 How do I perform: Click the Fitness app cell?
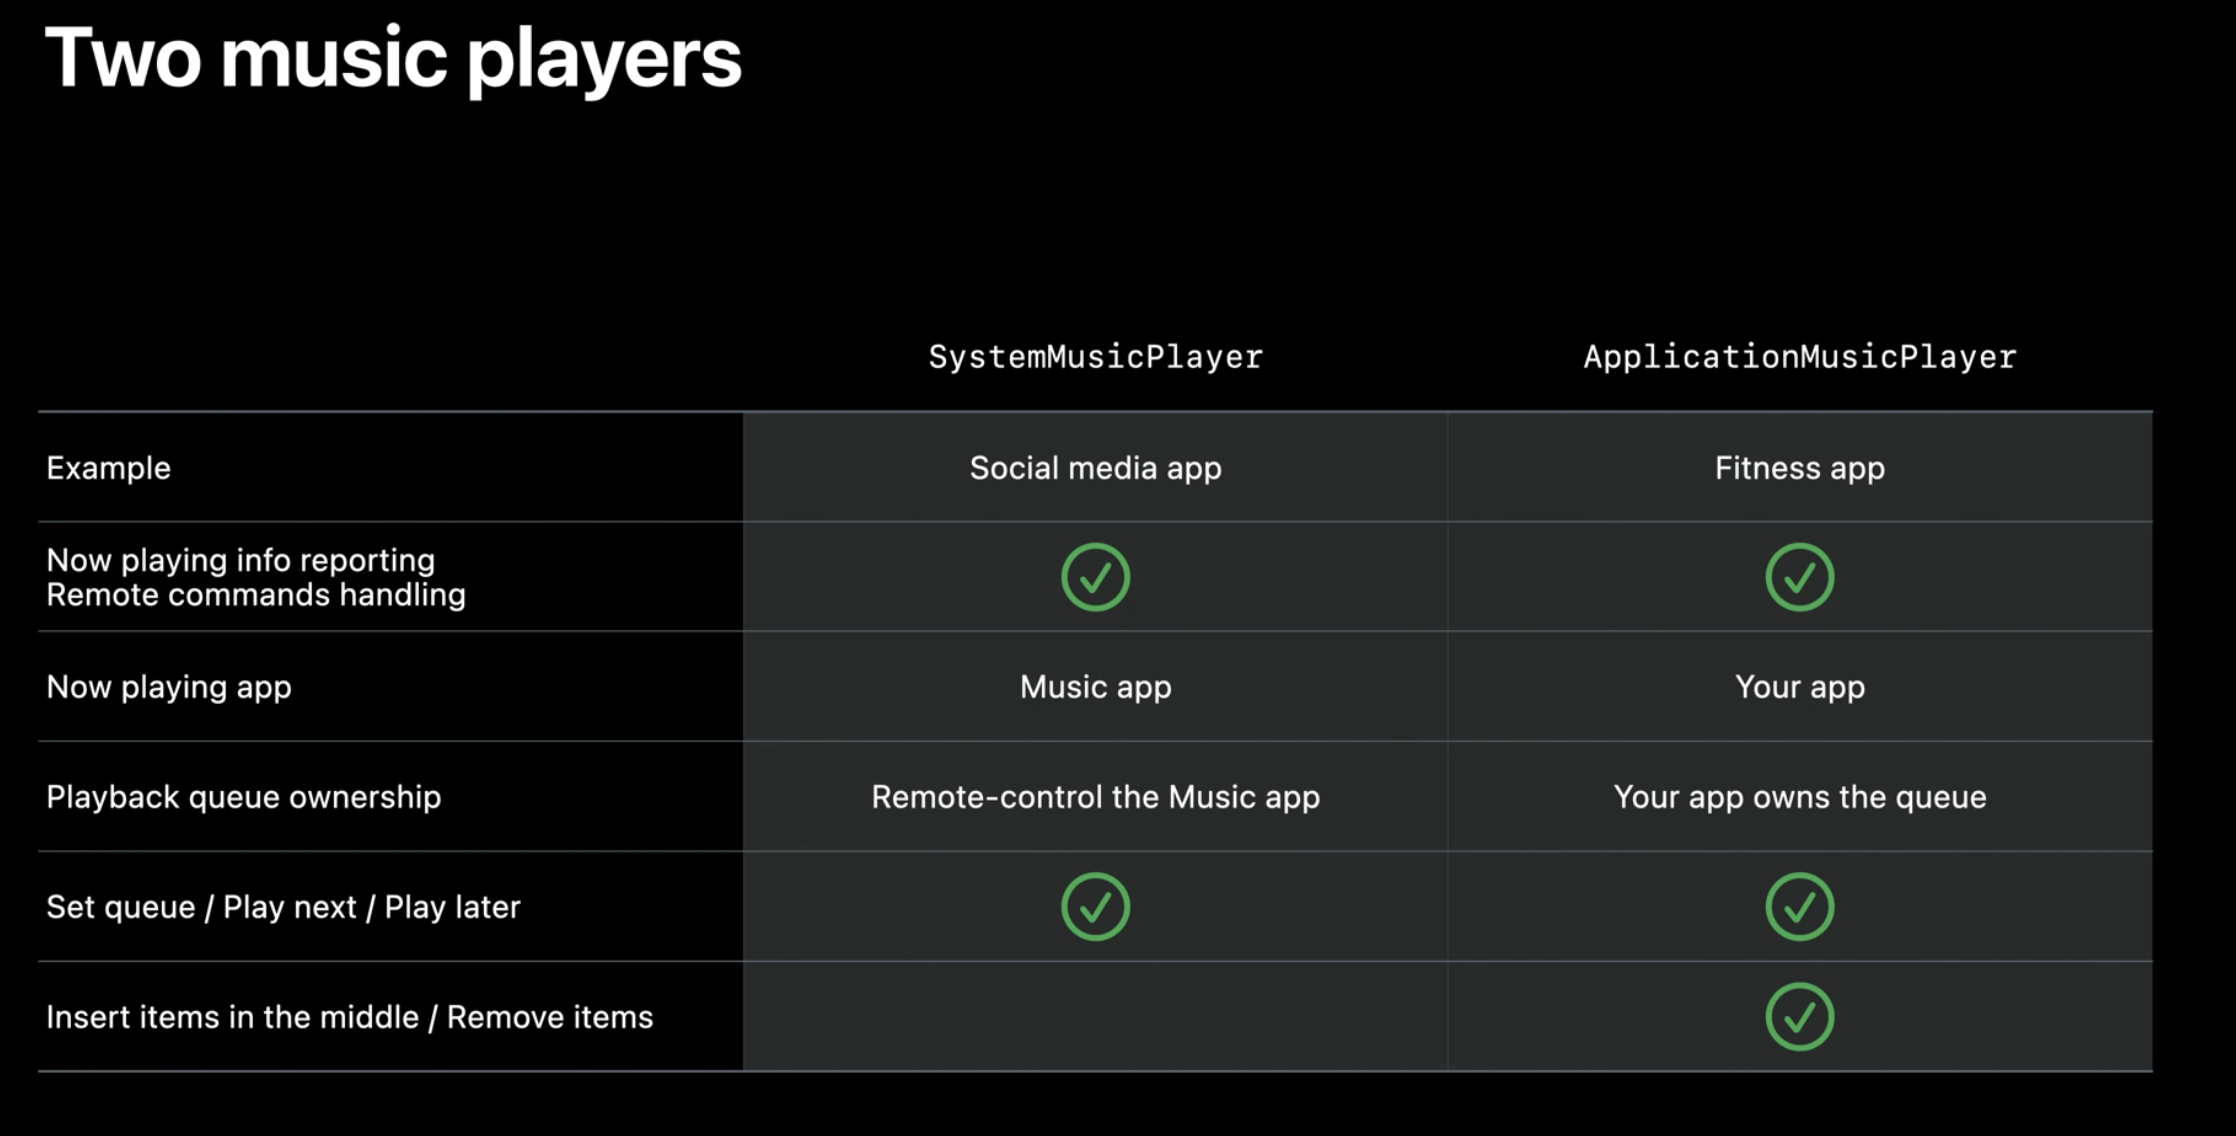(1799, 468)
